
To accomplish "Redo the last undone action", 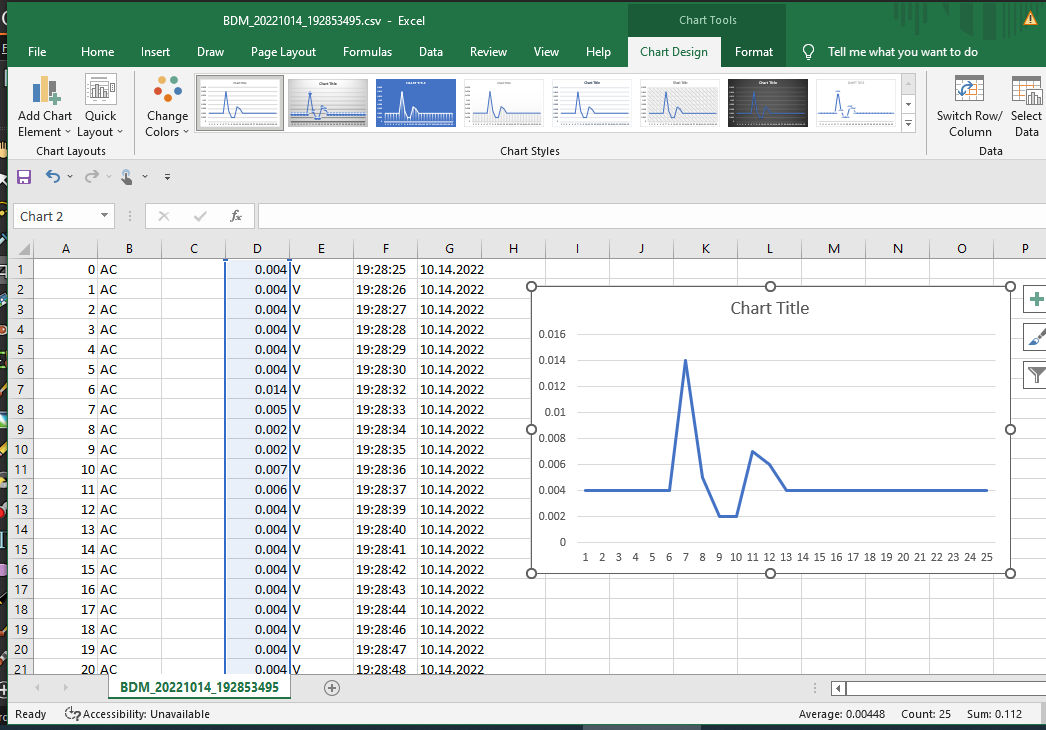I will pos(91,177).
